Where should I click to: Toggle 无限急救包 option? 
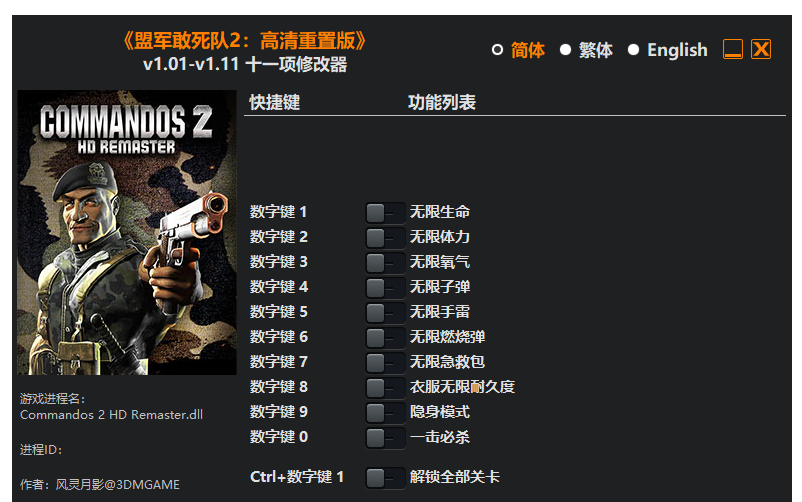click(385, 363)
